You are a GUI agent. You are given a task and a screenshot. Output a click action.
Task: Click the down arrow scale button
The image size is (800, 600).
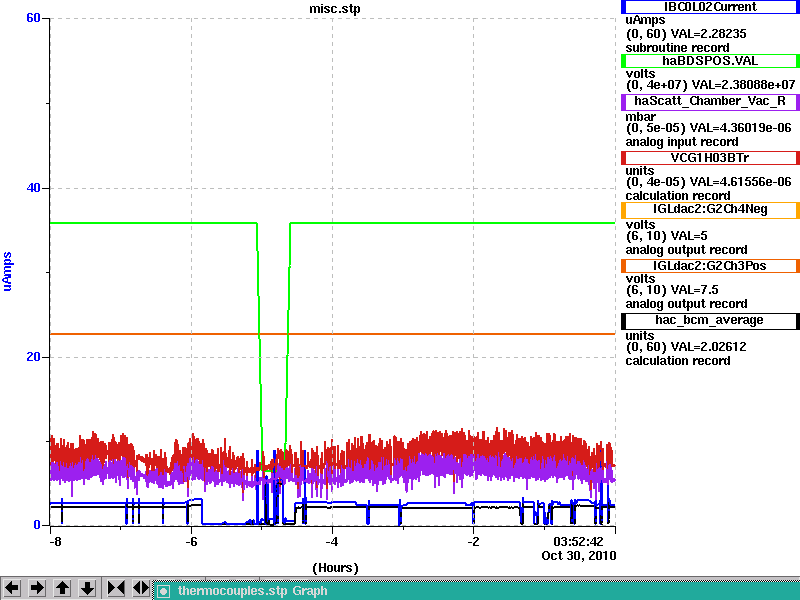(87, 588)
